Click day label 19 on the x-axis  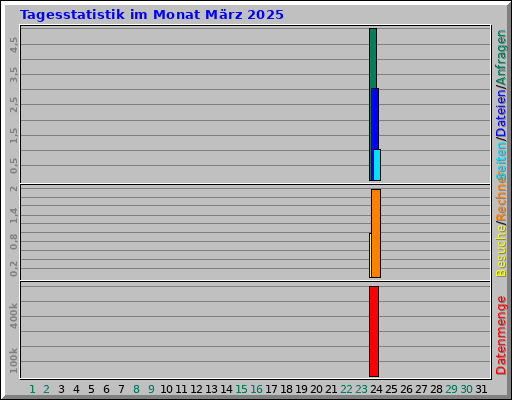pos(301,389)
